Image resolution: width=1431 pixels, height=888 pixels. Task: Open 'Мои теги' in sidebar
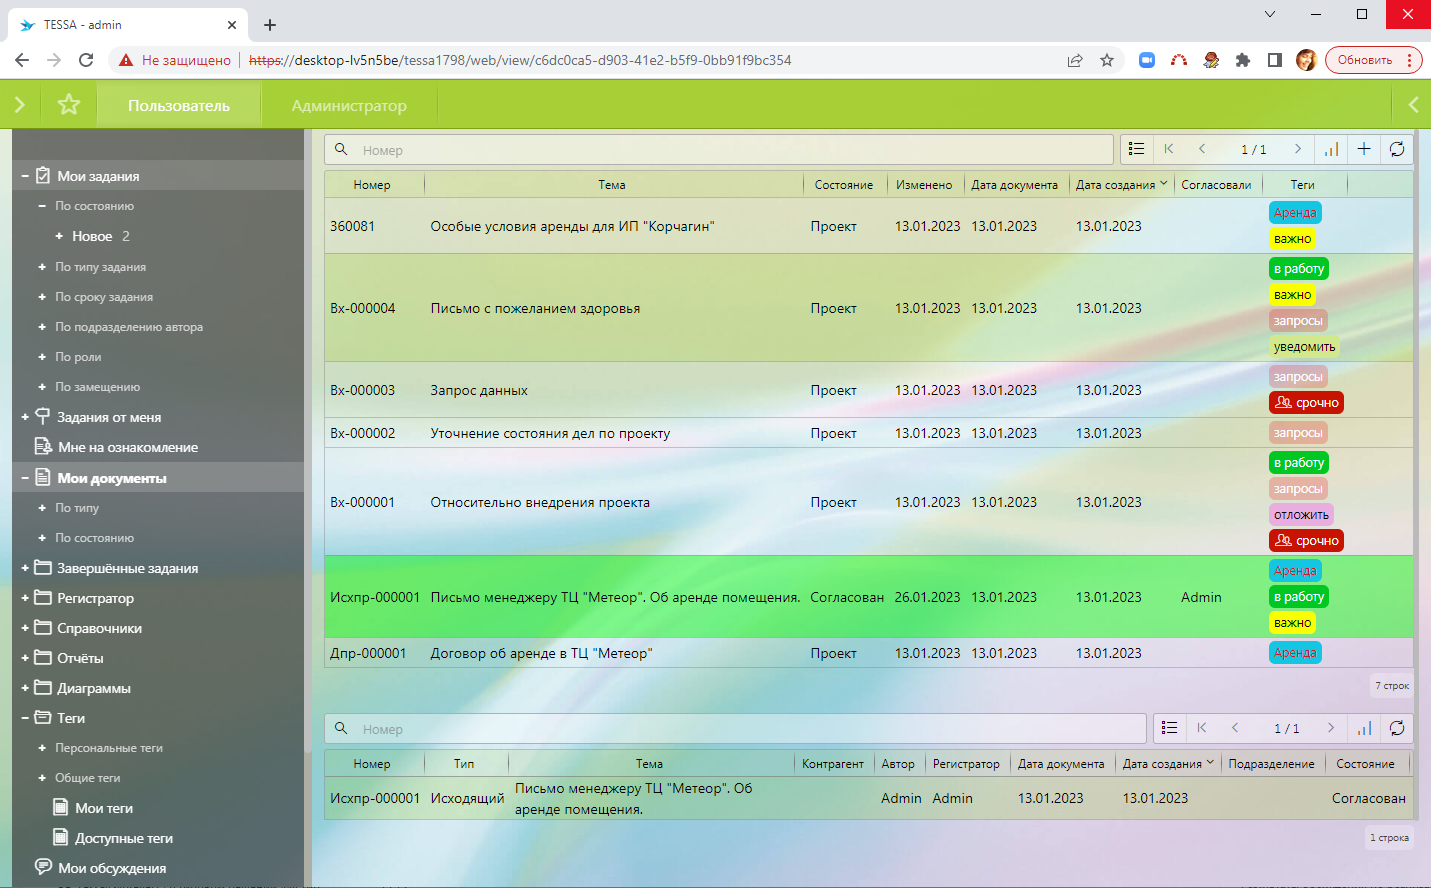pyautogui.click(x=104, y=808)
